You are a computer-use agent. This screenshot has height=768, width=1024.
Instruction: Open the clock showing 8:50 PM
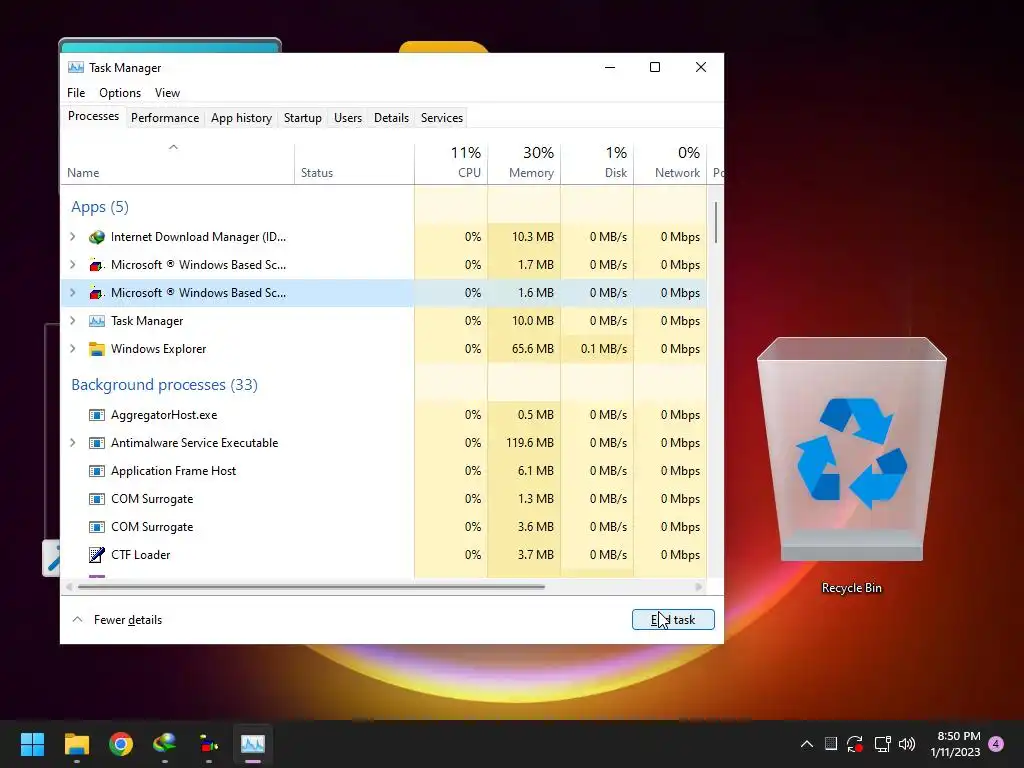(x=955, y=744)
